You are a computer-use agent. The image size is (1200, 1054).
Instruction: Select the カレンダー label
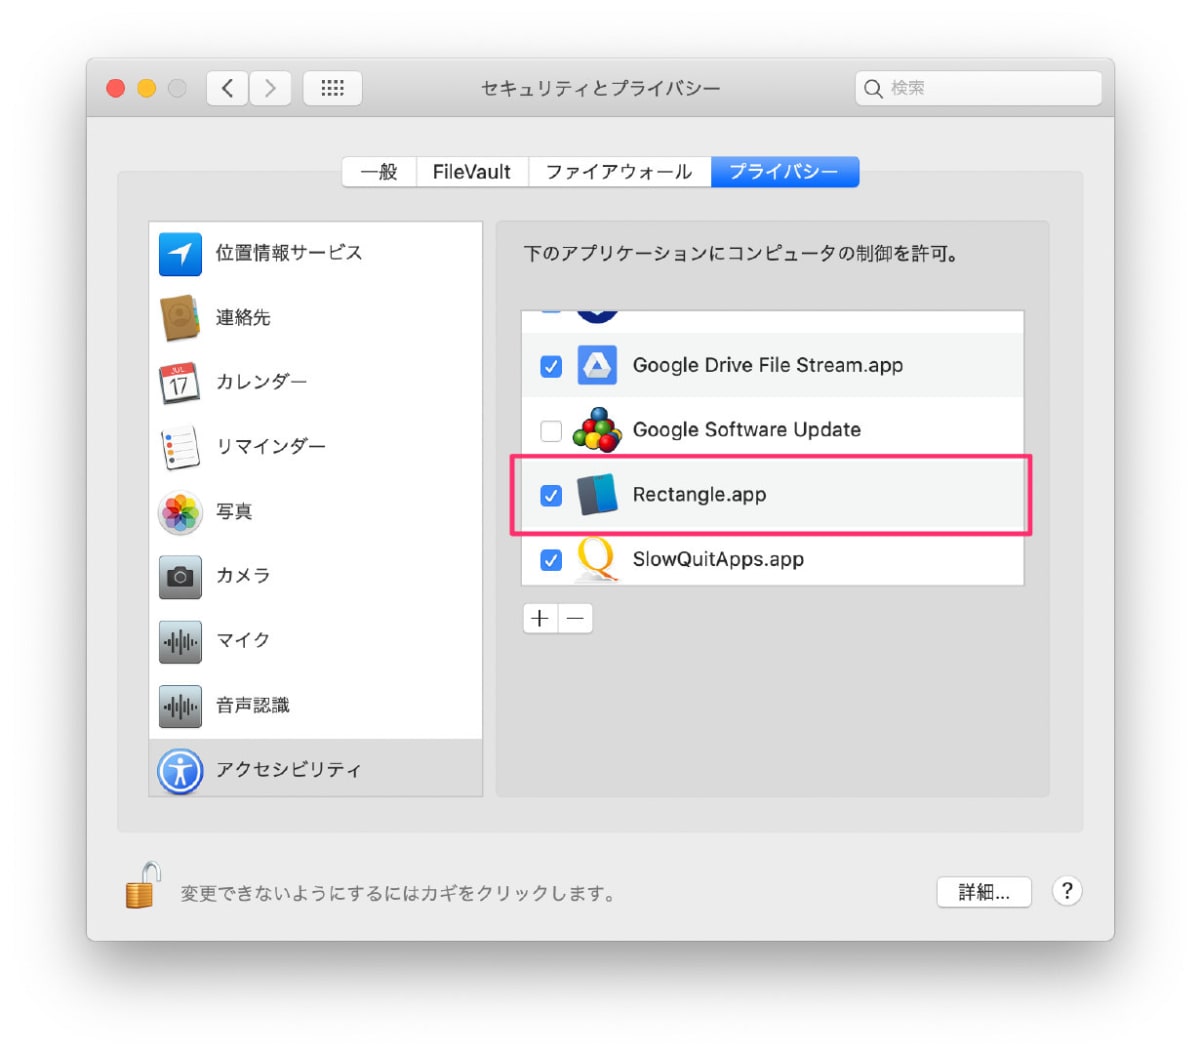tap(262, 382)
